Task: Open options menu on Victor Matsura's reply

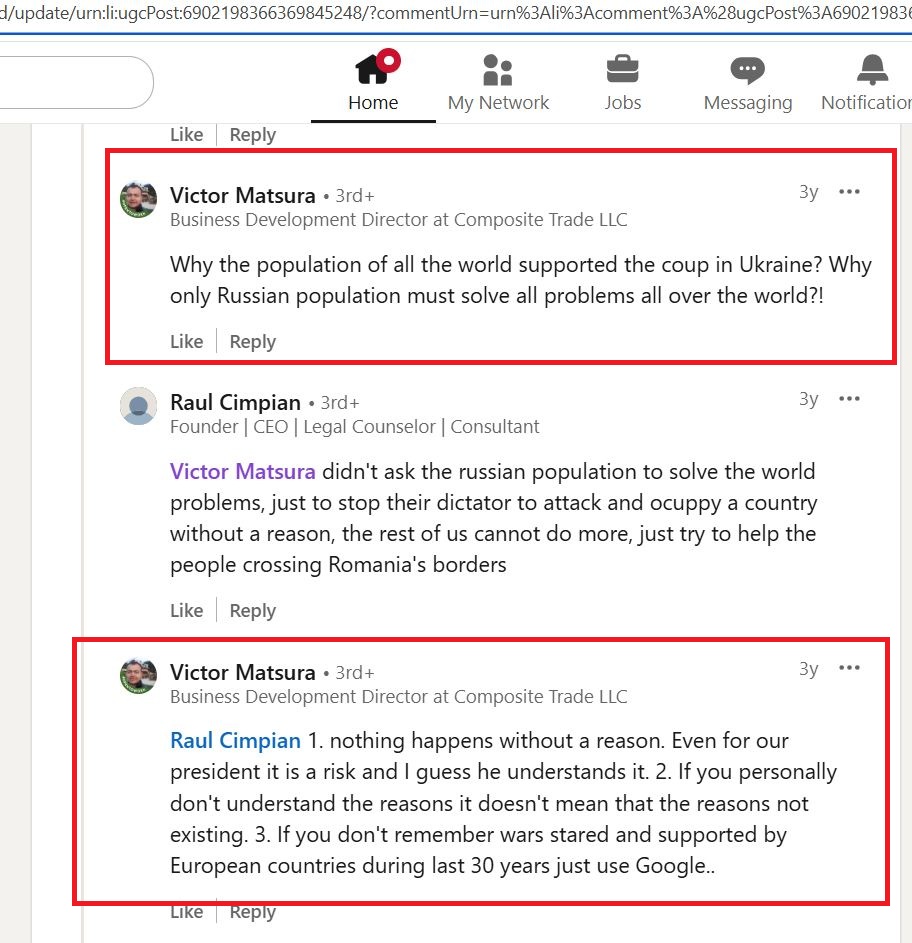Action: pos(849,668)
